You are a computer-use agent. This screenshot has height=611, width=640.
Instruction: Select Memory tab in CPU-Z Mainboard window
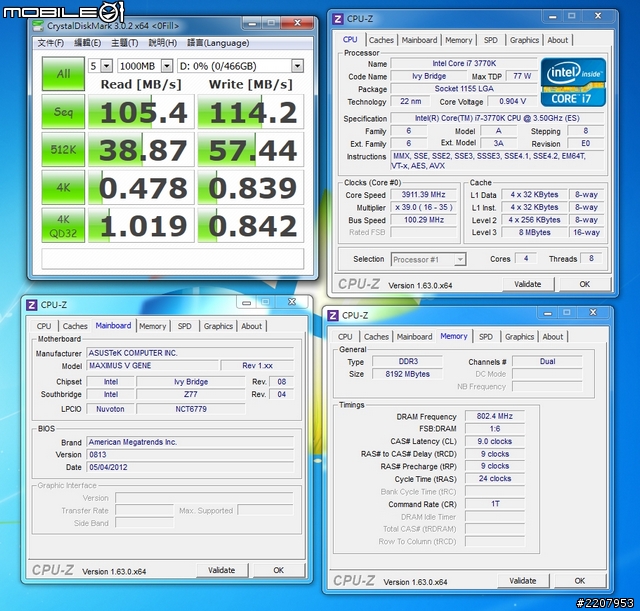[x=152, y=326]
